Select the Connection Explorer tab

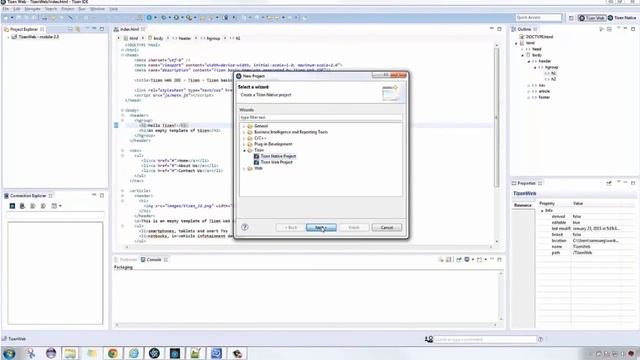[28, 196]
